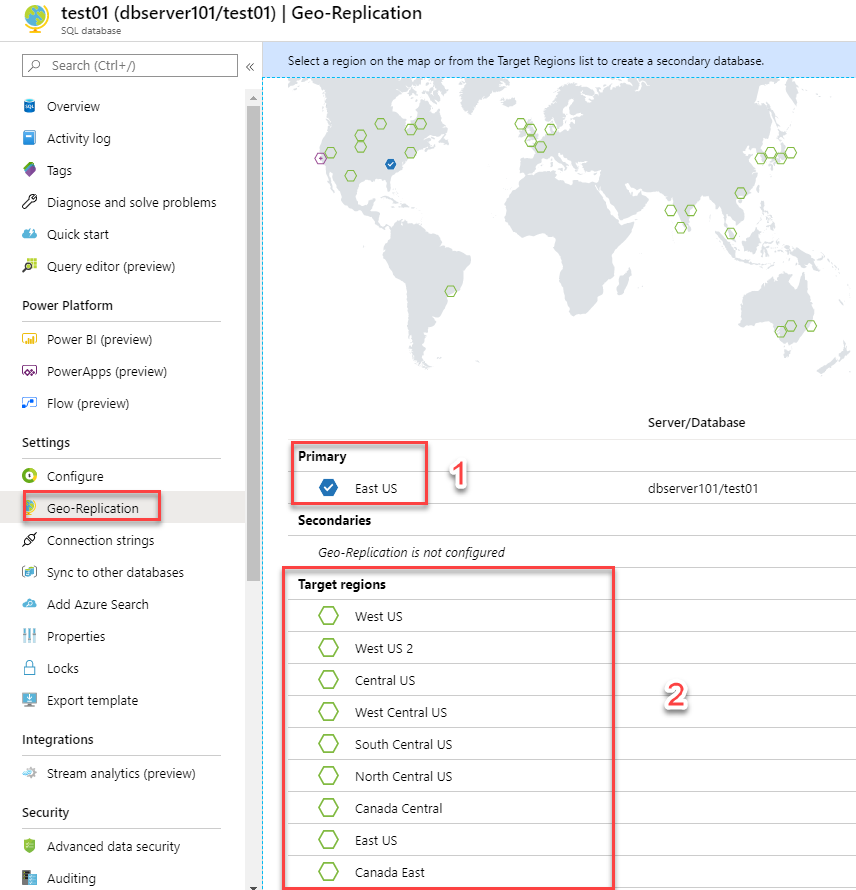
Task: Click the sidebar scroll up arrow
Action: 253,98
